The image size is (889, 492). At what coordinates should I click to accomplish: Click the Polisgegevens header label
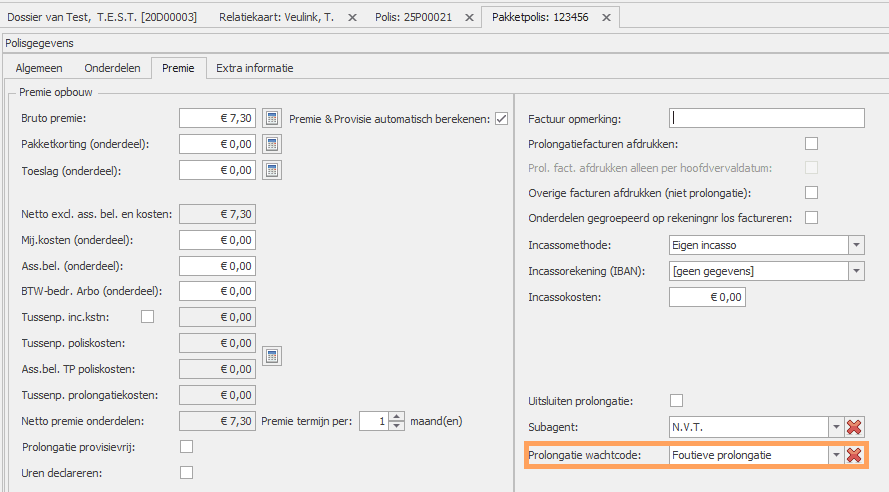pyautogui.click(x=40, y=43)
